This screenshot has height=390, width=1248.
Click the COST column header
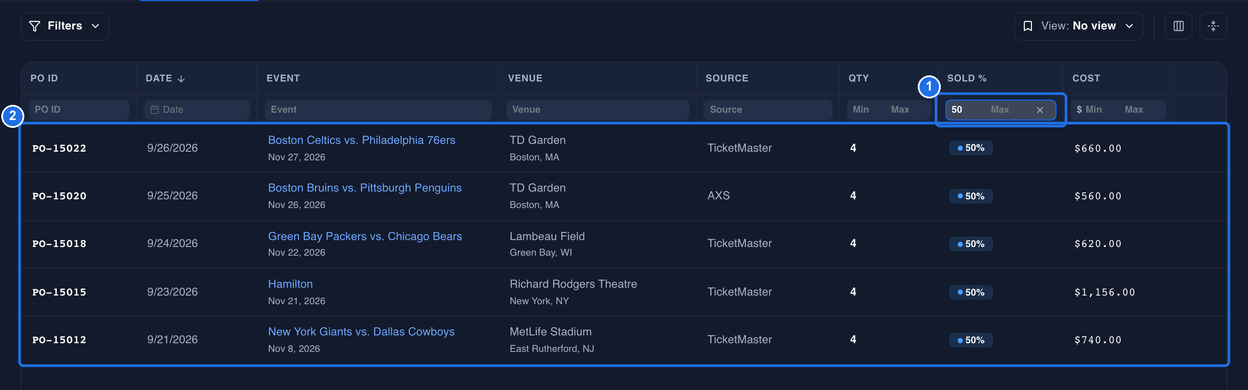pyautogui.click(x=1086, y=78)
